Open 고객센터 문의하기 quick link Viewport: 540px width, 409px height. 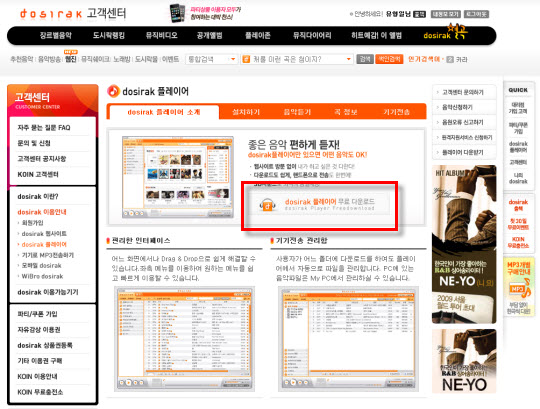pyautogui.click(x=463, y=92)
